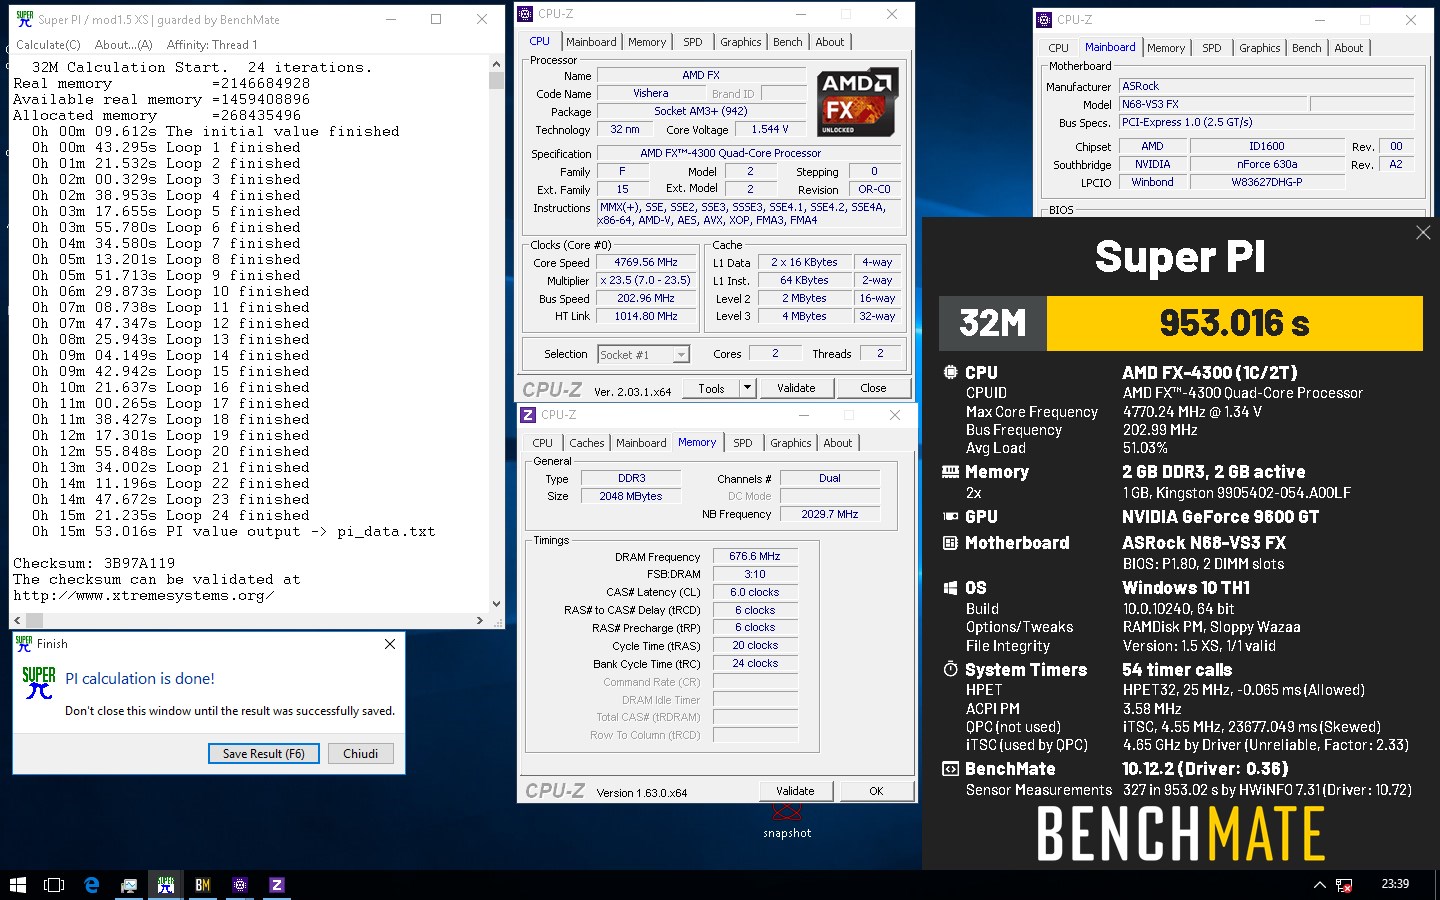
Task: Open Bench tab in CPU-Z 2.03 window
Action: [788, 42]
